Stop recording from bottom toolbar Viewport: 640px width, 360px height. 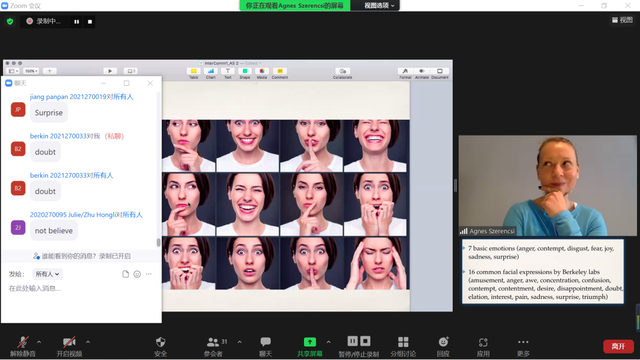click(365, 341)
